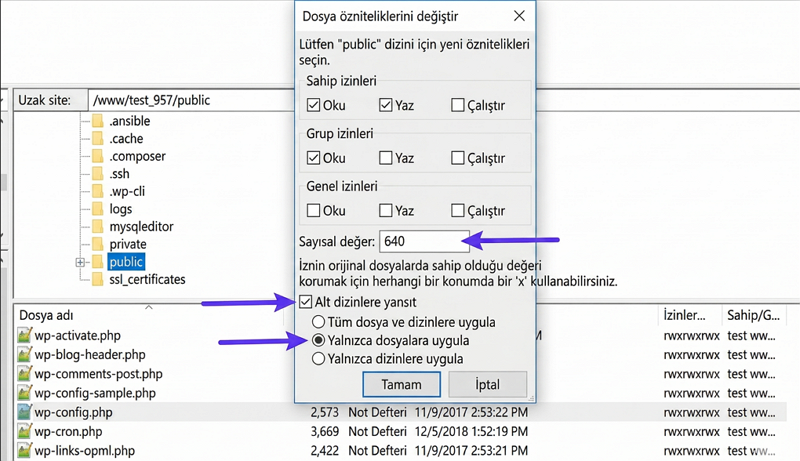This screenshot has height=461, width=800.
Task: Select Tüm dosya ve dizinlere uygula
Action: click(x=320, y=322)
